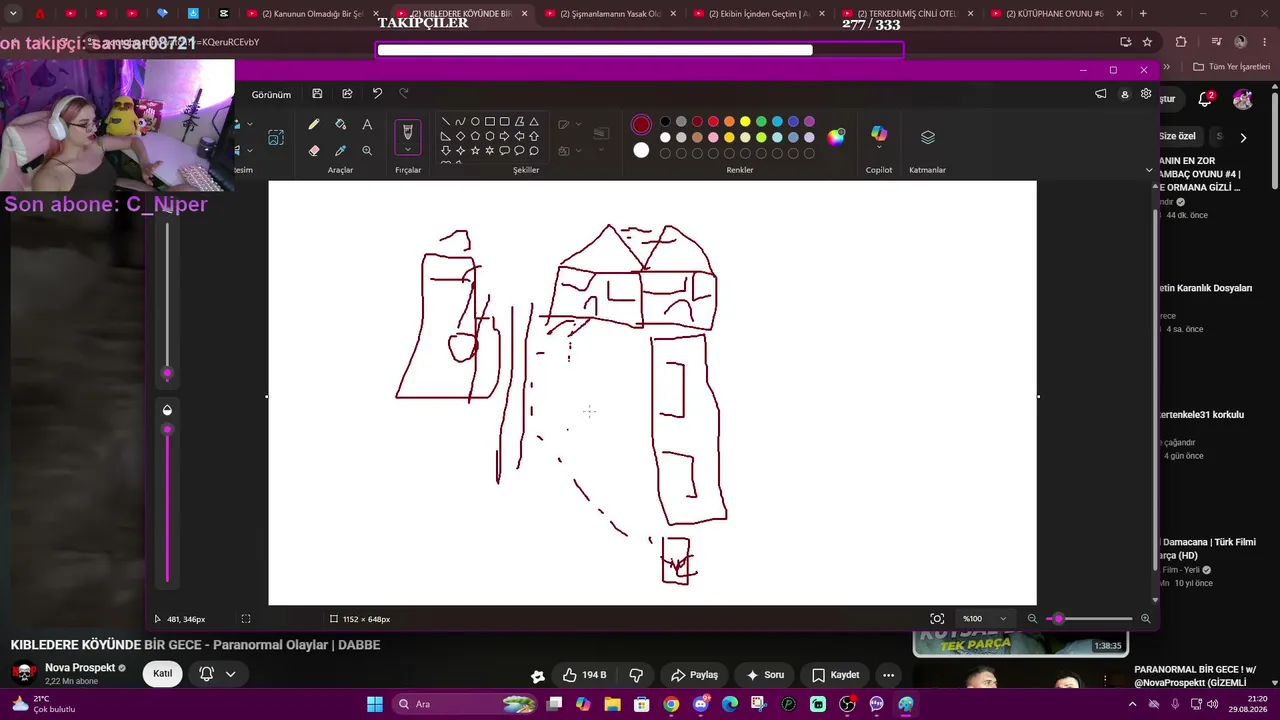Switch to KÜTÜPHANE OYUNU #6 tab
The height and width of the screenshot is (720, 1280).
(1055, 14)
